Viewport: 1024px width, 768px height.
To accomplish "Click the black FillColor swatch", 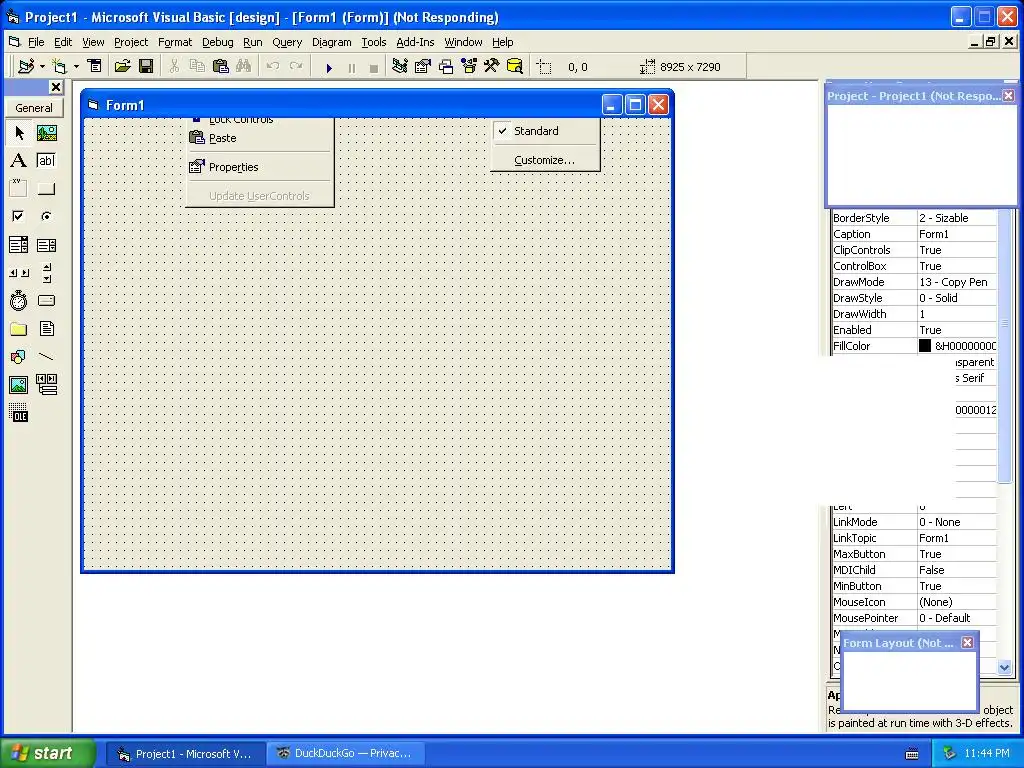I will tap(925, 346).
